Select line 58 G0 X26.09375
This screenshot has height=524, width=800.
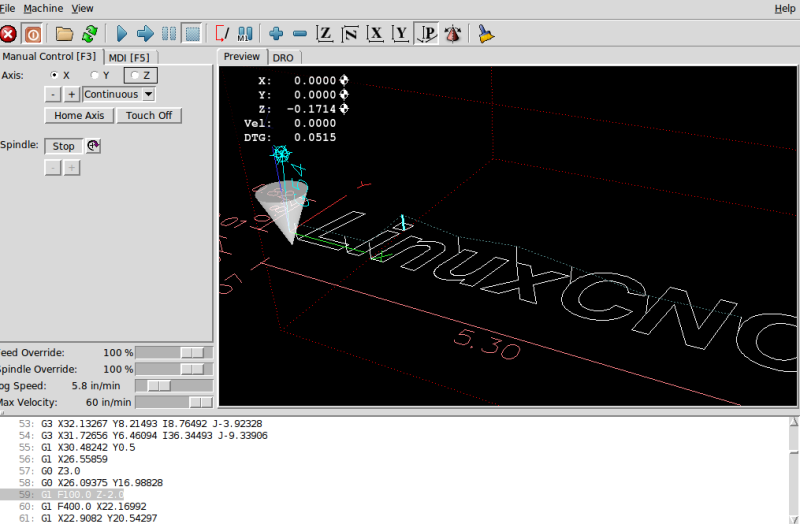click(x=102, y=483)
